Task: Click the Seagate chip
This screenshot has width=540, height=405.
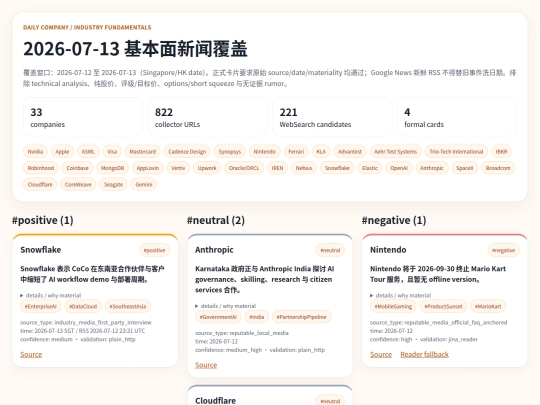Action: [x=113, y=185]
